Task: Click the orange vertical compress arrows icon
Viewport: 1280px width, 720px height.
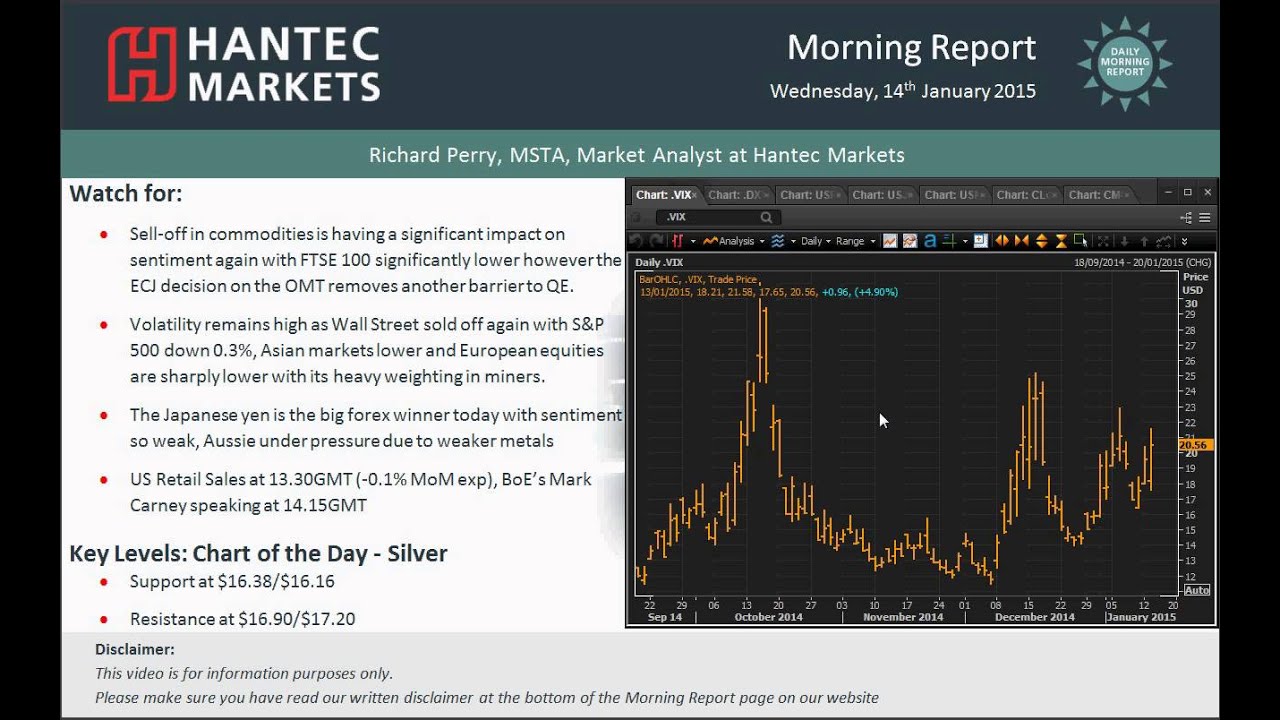Action: click(1061, 241)
